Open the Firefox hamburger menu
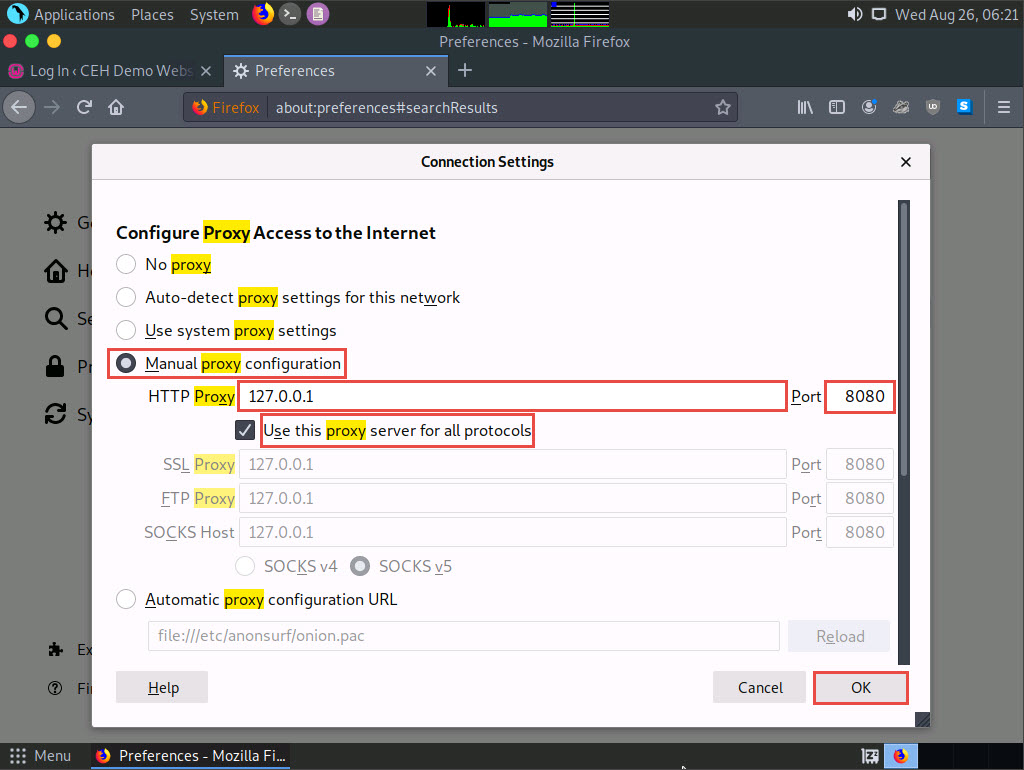Viewport: 1024px width, 770px height. point(1004,107)
